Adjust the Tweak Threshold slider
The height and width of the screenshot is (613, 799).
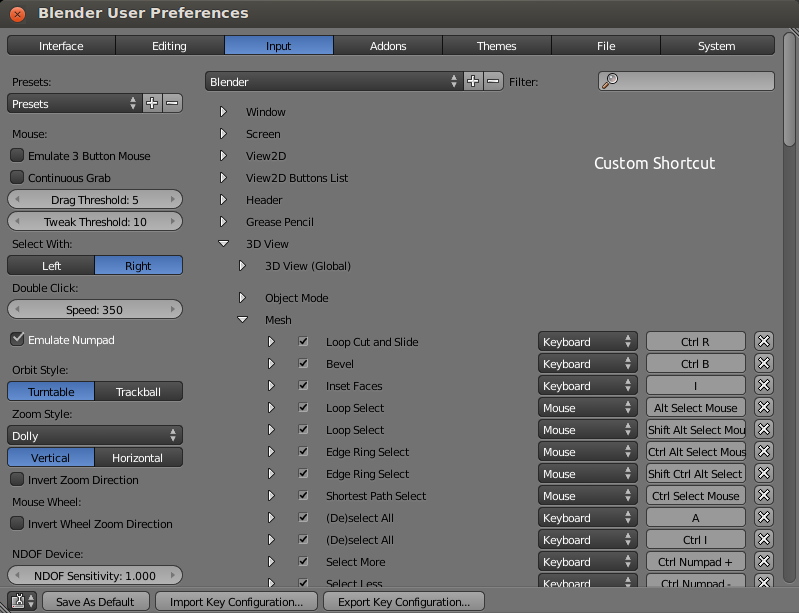coord(95,221)
